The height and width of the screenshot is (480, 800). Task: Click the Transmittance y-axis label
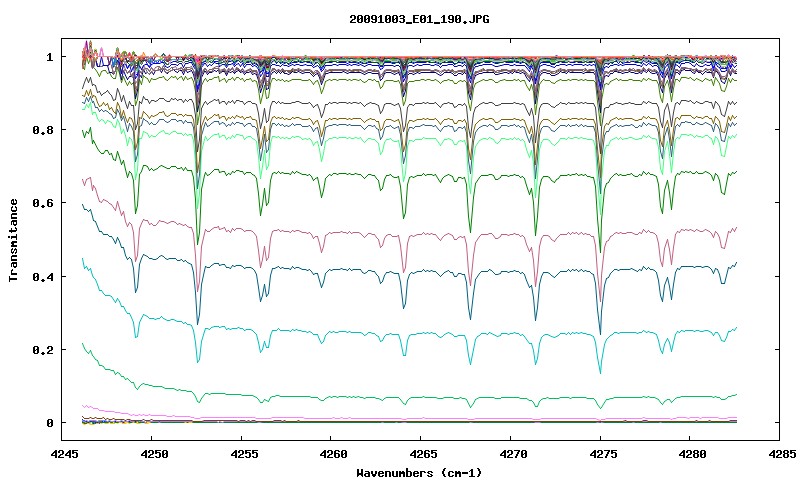[14, 240]
